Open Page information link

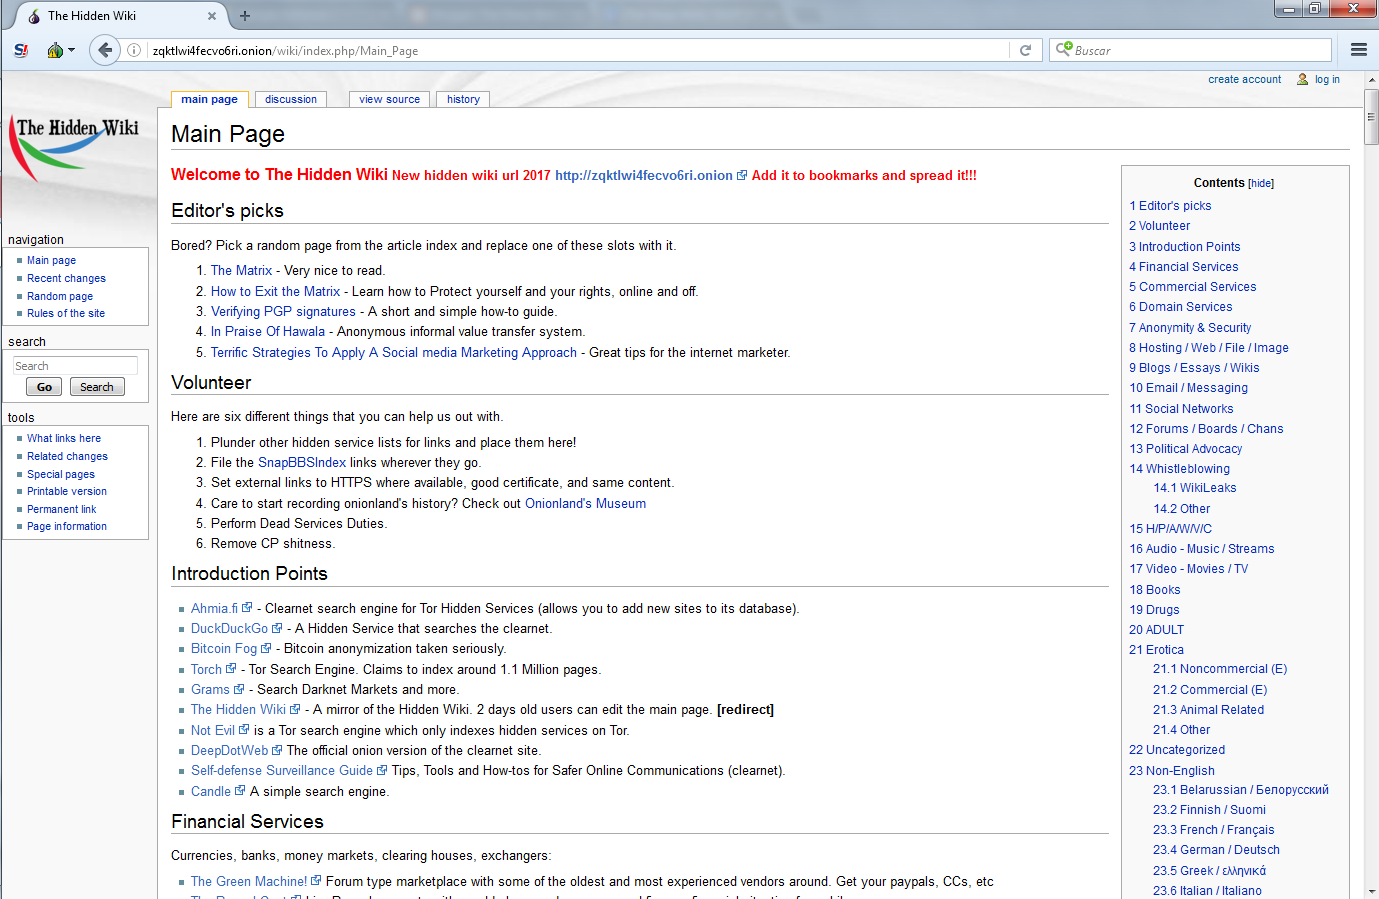click(x=67, y=526)
